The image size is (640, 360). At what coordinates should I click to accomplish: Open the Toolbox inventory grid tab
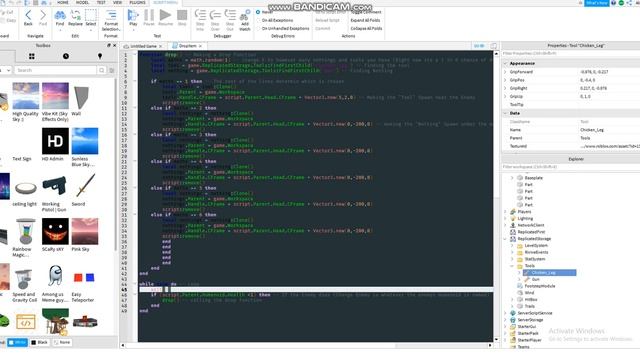click(31, 56)
